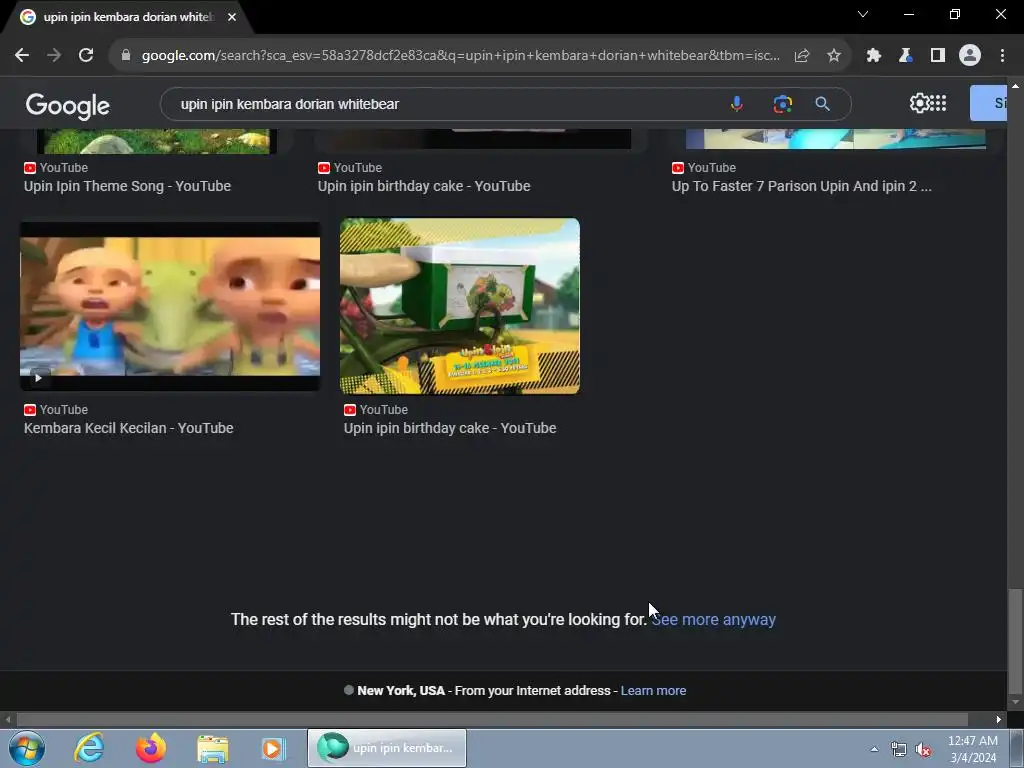Open the network tray icon

click(899, 750)
